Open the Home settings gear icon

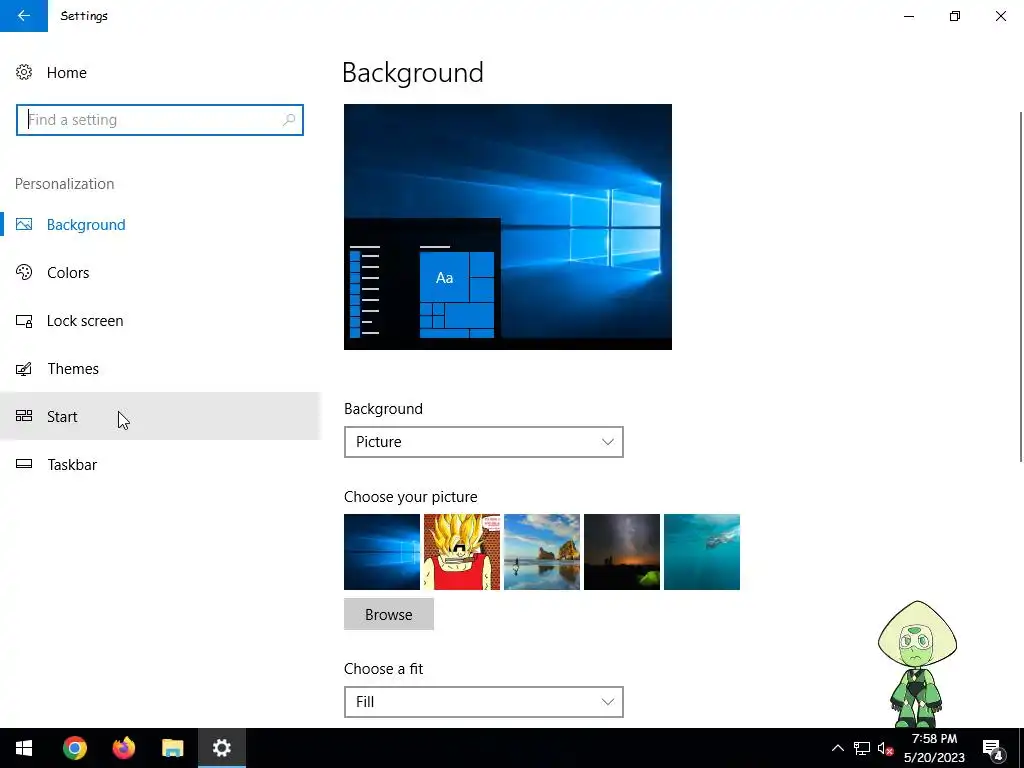coord(24,72)
